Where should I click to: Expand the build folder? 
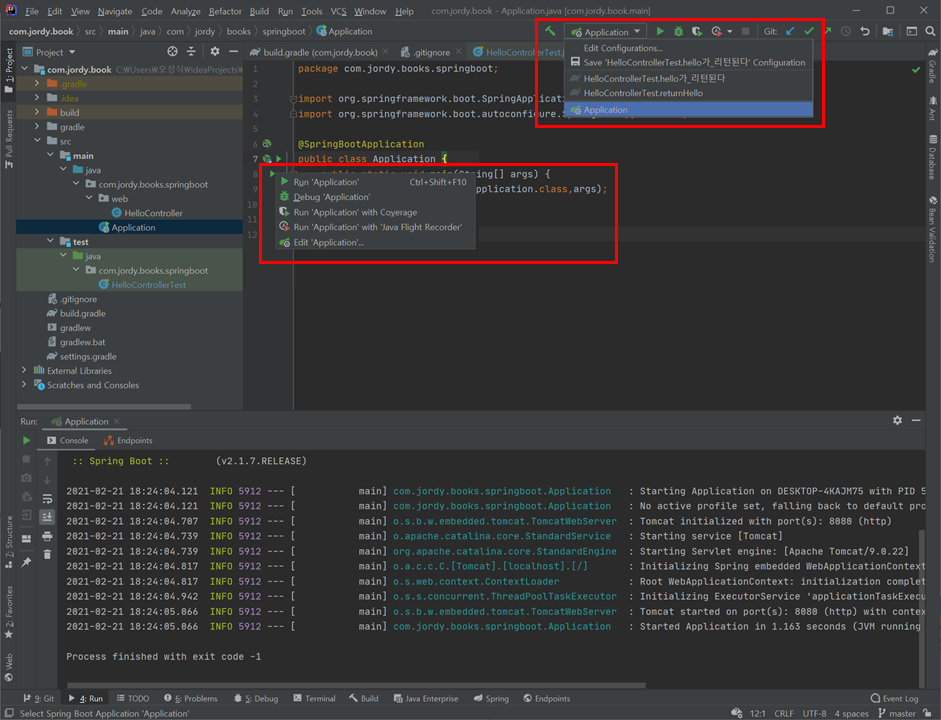37,112
